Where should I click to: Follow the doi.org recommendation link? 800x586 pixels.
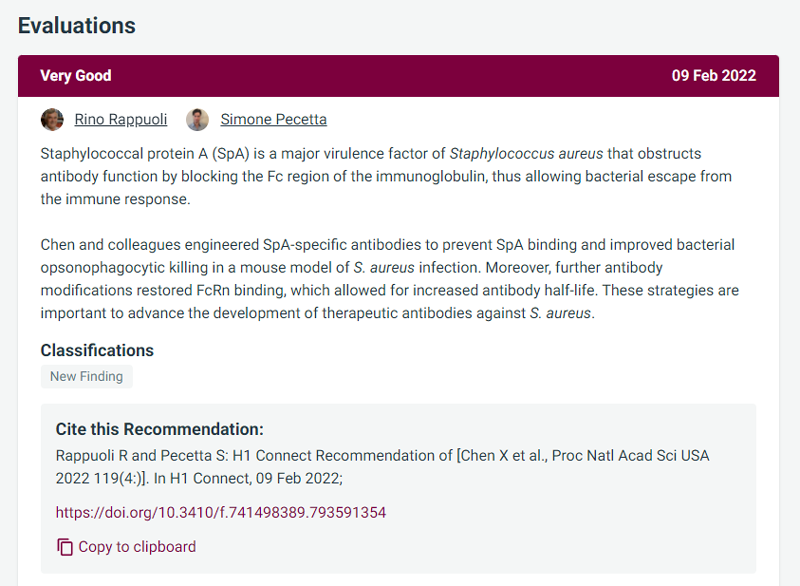click(x=221, y=512)
